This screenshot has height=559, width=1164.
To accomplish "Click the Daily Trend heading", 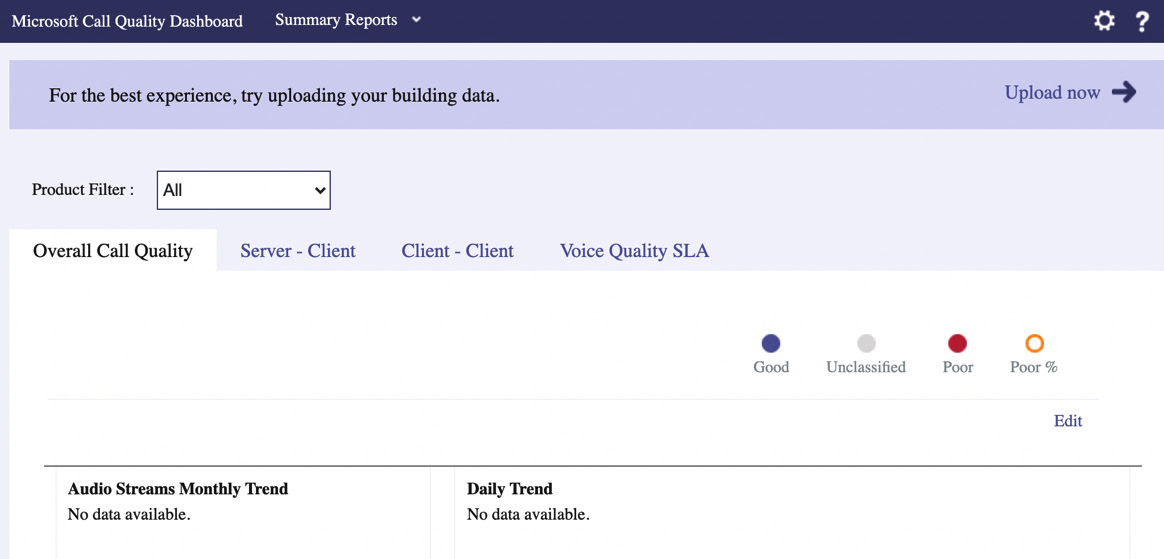I will 510,489.
